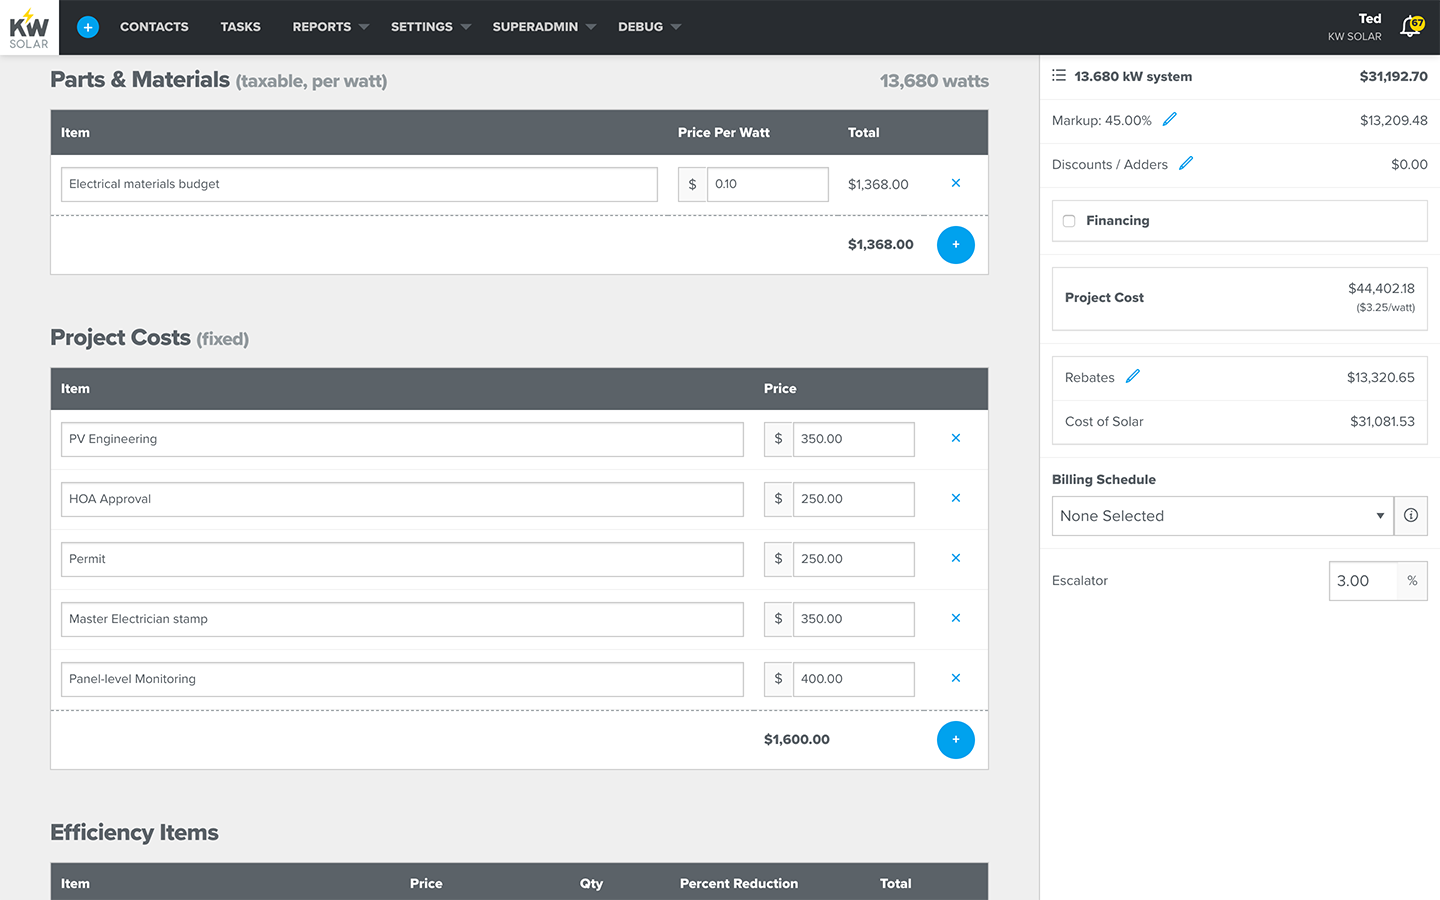Click the system details list icon
Image resolution: width=1440 pixels, height=900 pixels.
pos(1059,76)
